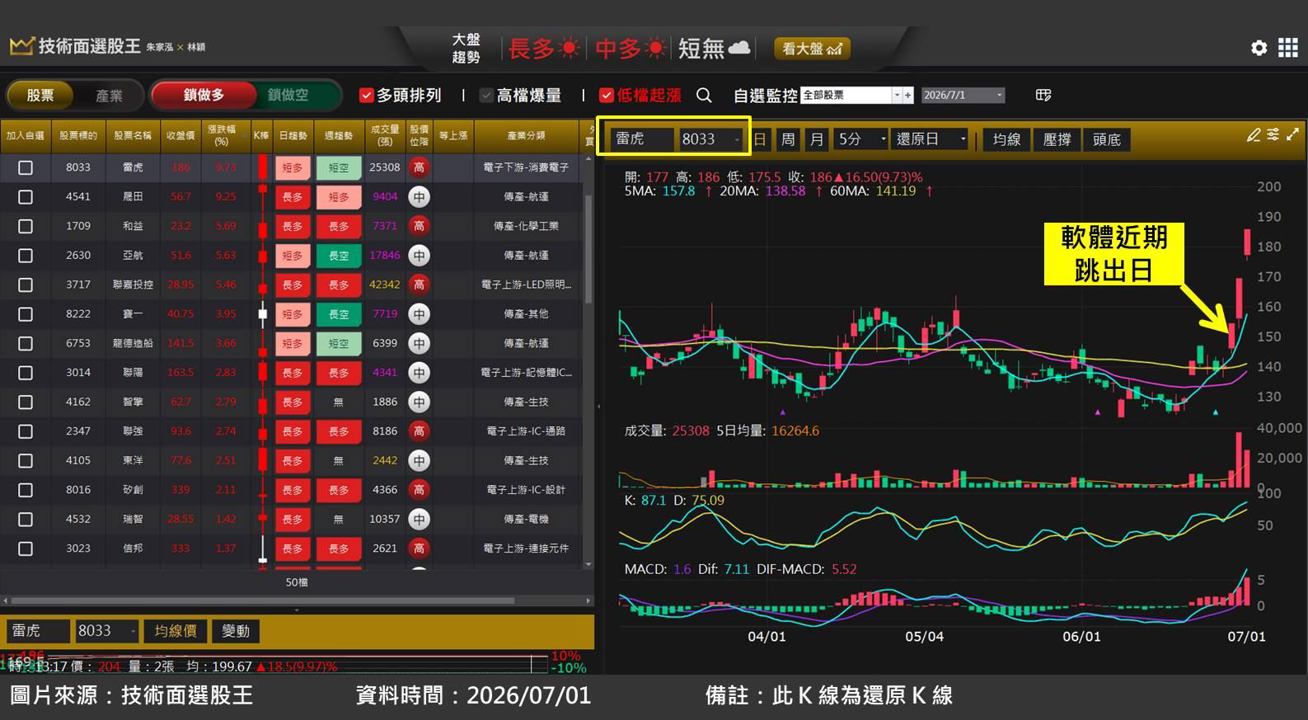Select the chart pencil drawing tool
The height and width of the screenshot is (720, 1308).
[1254, 135]
